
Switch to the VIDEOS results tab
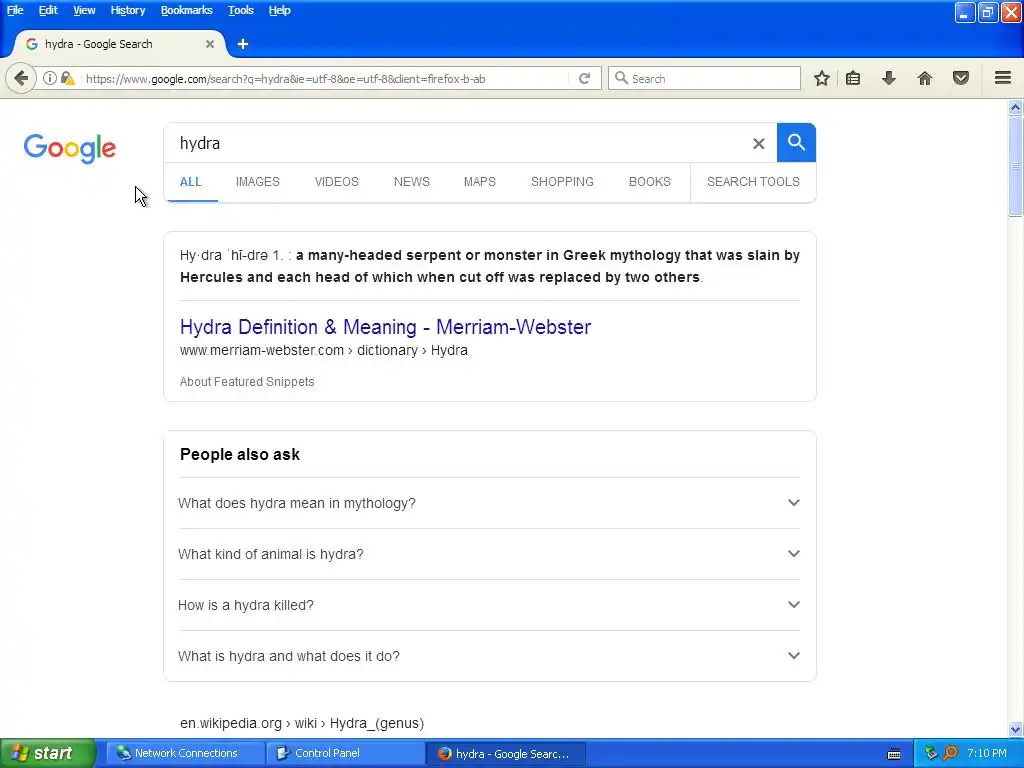pos(336,182)
